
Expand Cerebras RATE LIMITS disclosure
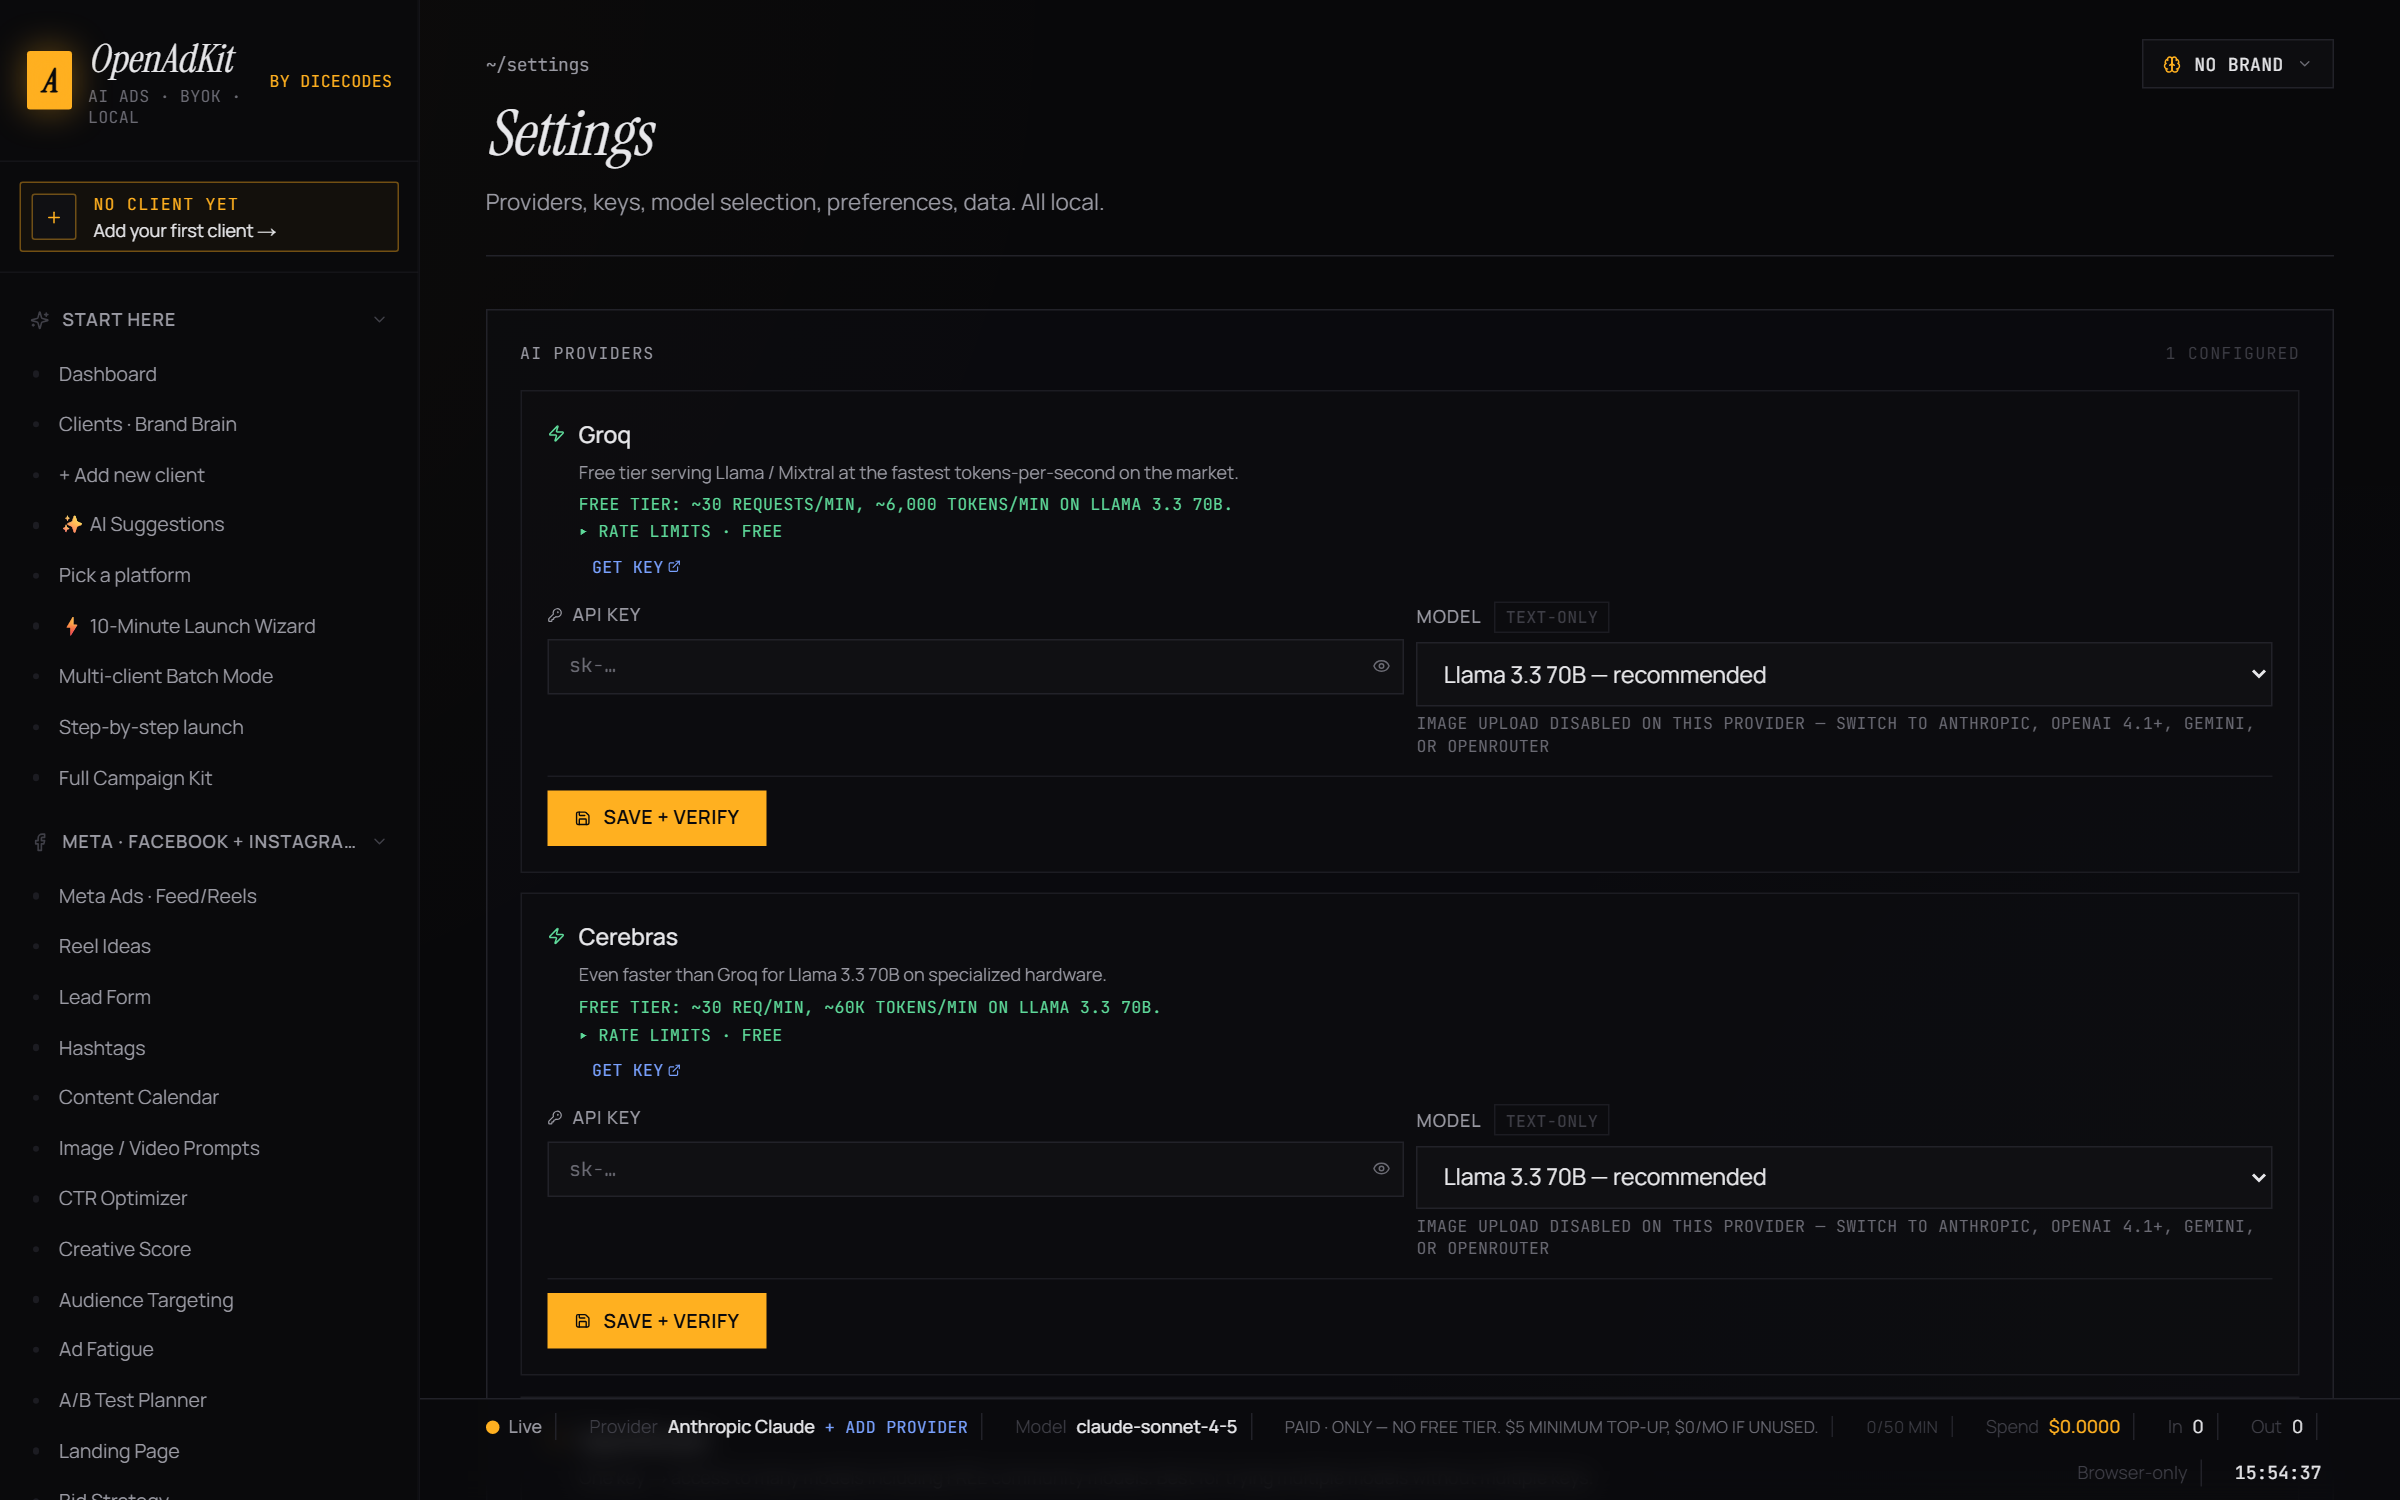tap(681, 1035)
